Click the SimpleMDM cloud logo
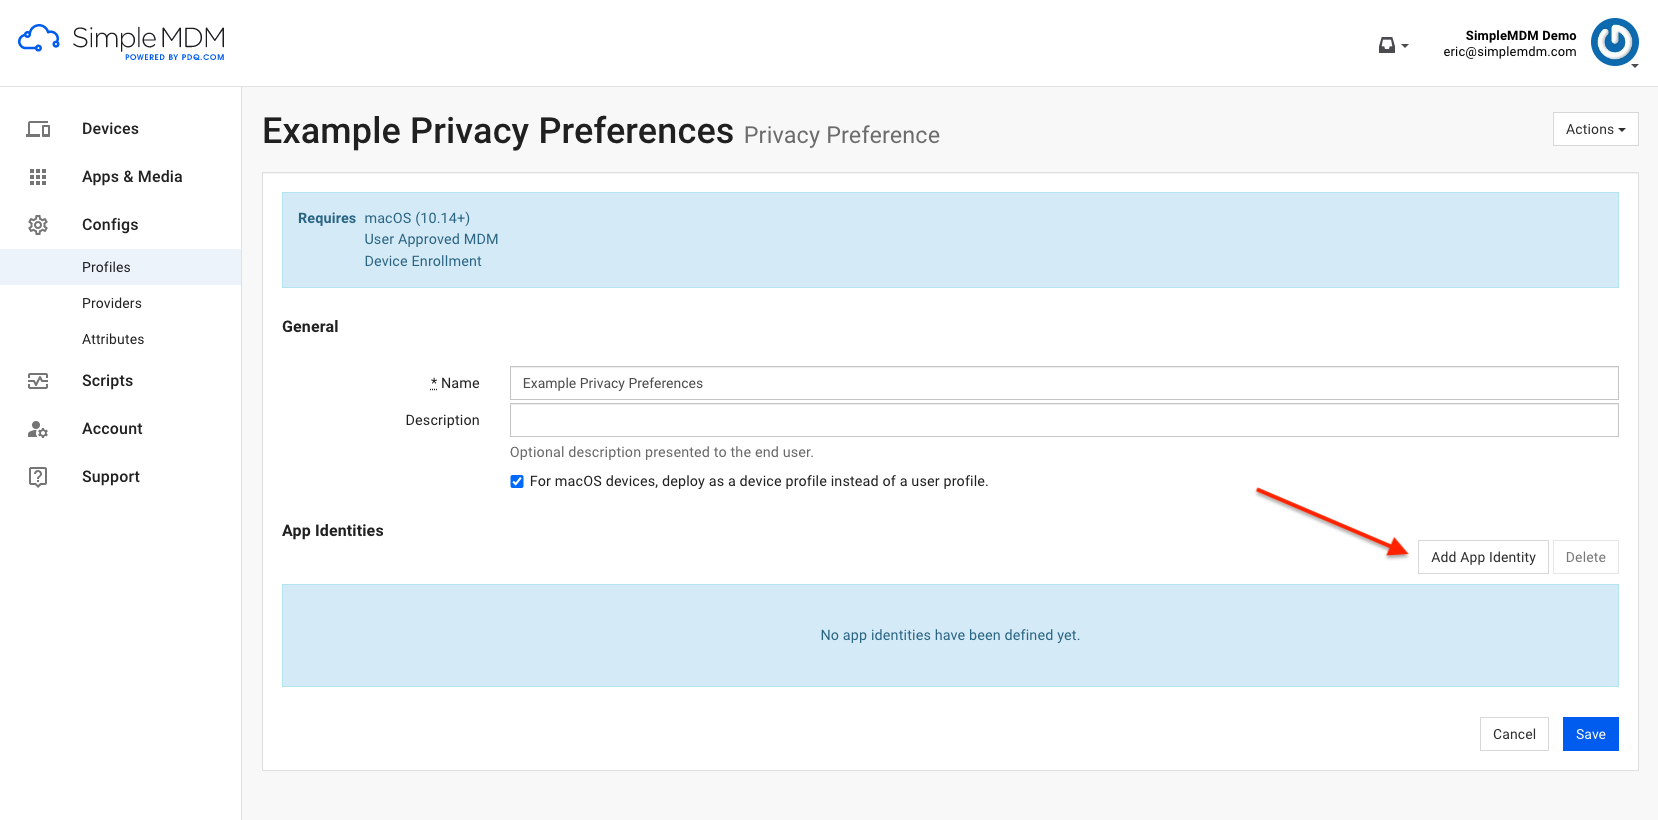Viewport: 1658px width, 820px height. coord(39,39)
